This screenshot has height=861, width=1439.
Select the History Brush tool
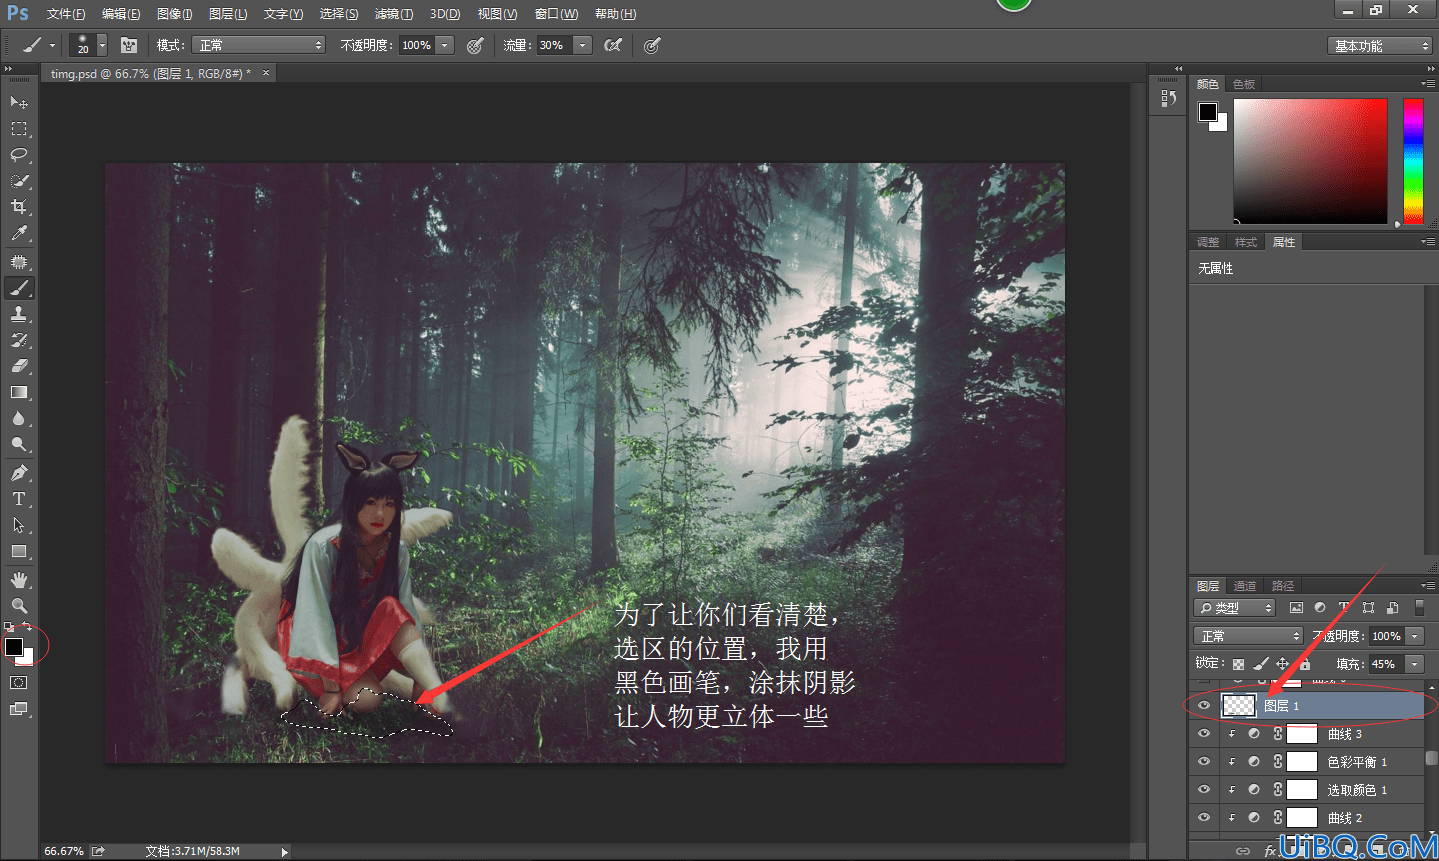click(19, 339)
